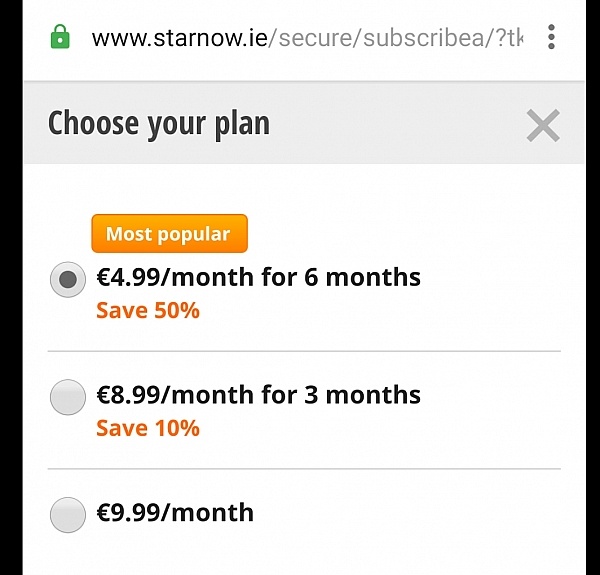
Task: Click the green padlock security icon
Action: pos(60,37)
